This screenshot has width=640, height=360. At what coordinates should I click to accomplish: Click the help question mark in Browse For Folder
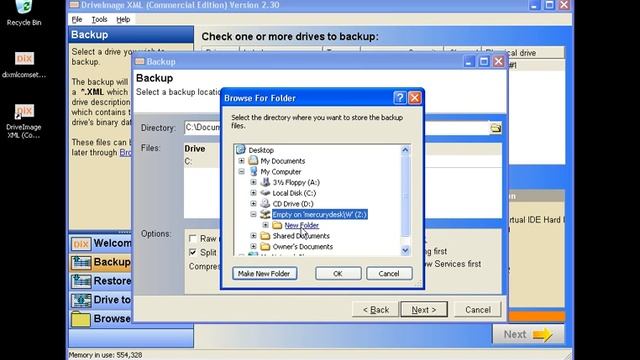click(x=400, y=98)
